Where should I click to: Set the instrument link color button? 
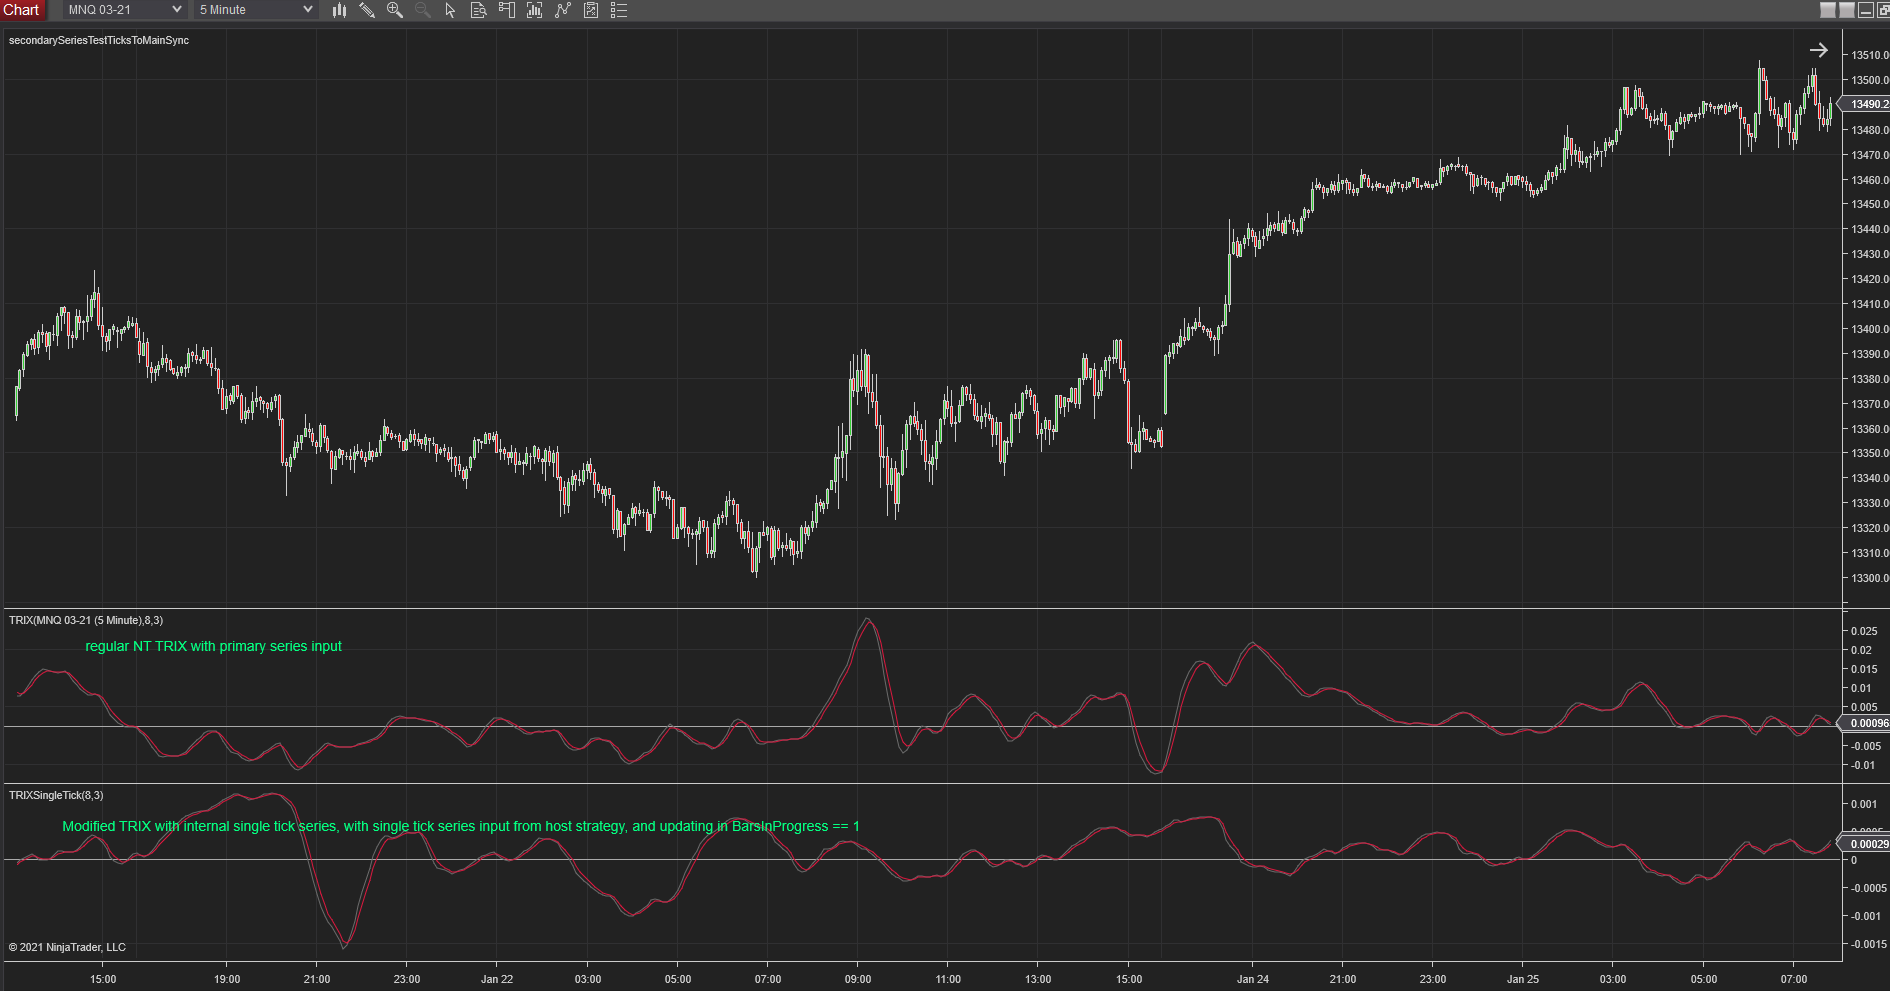click(x=1828, y=10)
